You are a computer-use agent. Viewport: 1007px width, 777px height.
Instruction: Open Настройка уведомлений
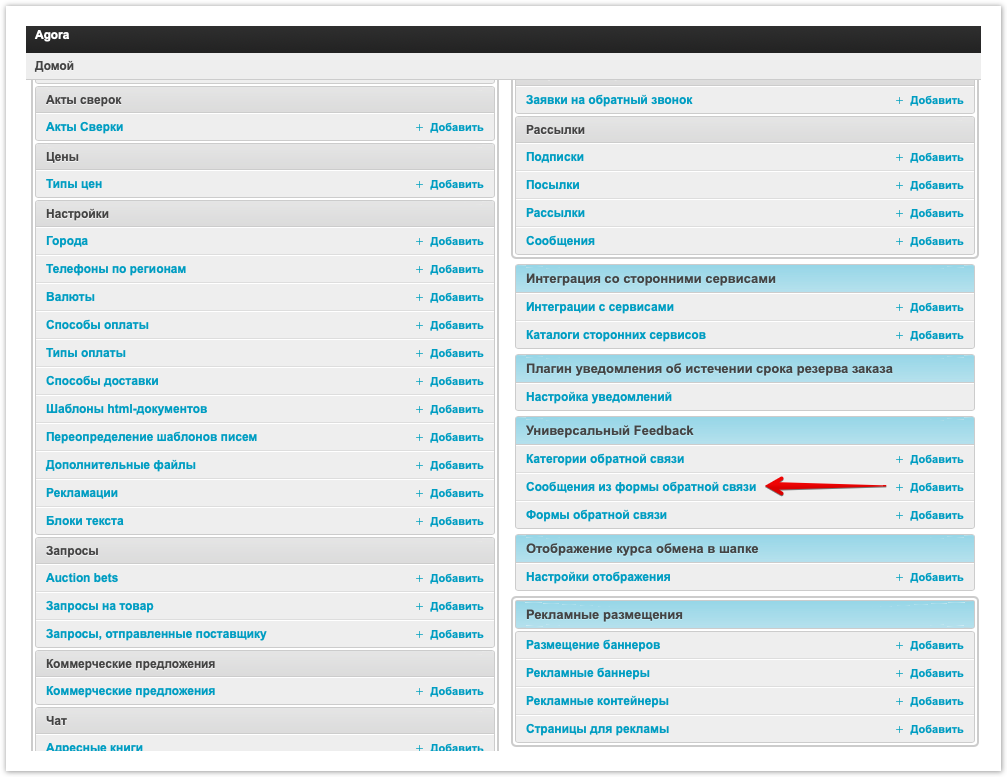click(599, 397)
